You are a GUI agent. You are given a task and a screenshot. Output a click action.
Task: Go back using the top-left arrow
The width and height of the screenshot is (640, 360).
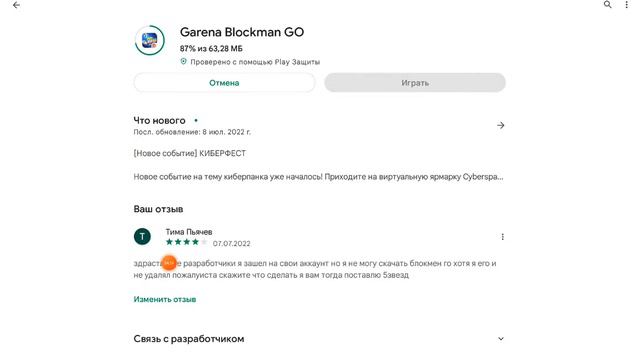[16, 5]
